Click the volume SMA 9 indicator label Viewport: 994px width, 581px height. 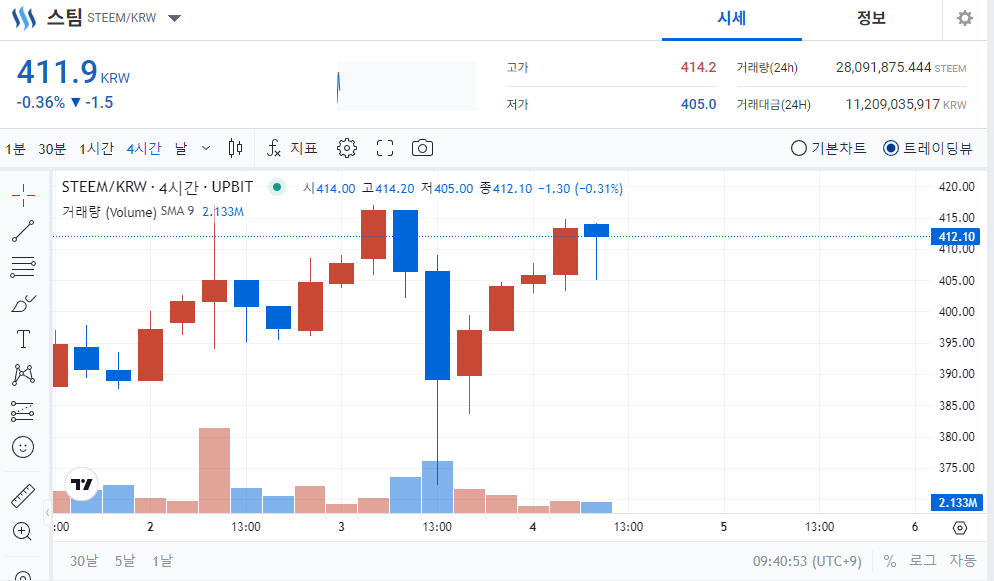point(128,212)
